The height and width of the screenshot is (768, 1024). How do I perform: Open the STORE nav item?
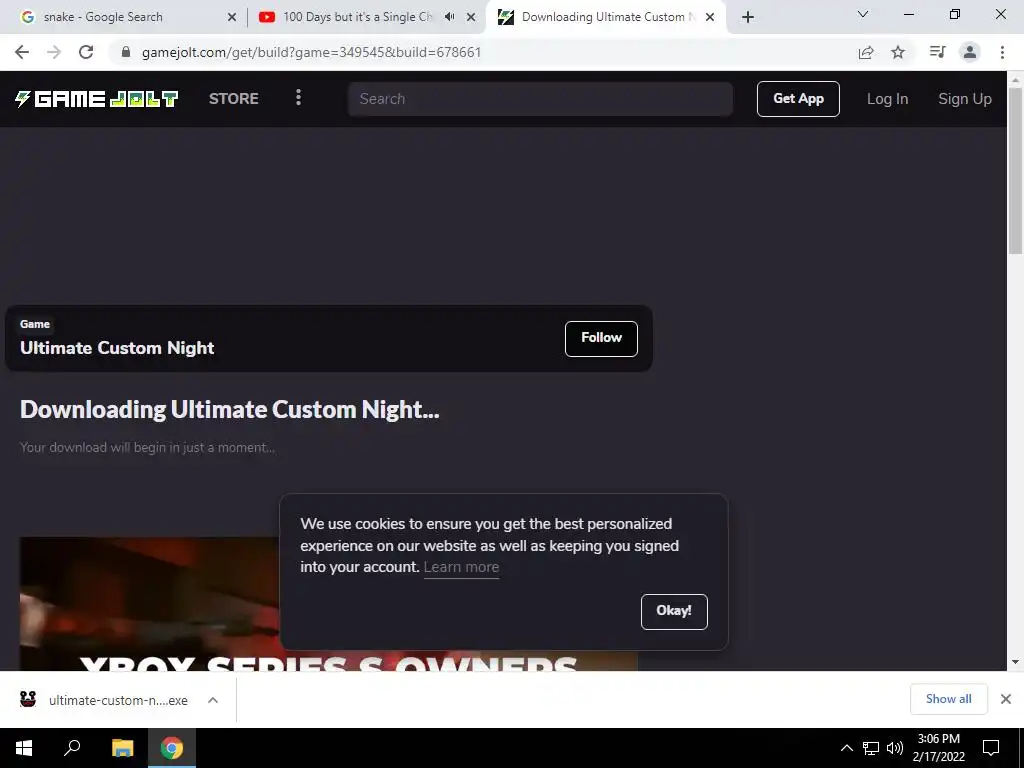point(234,99)
